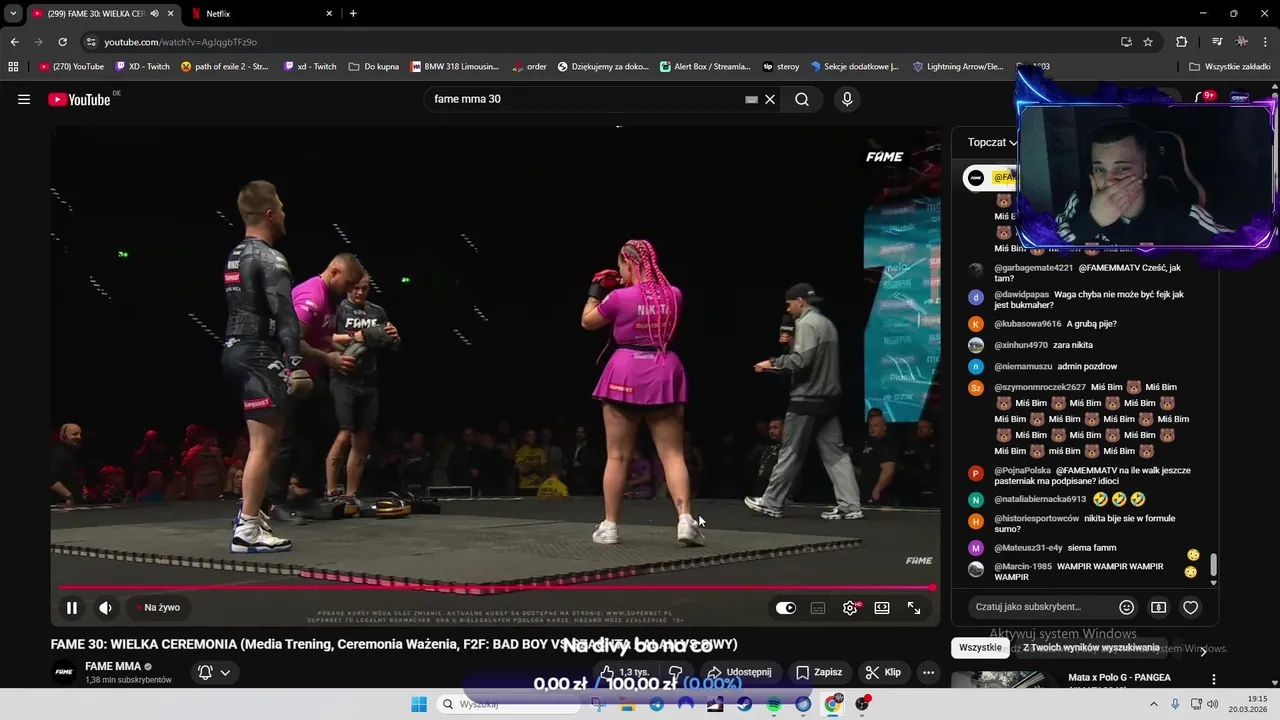The image size is (1280, 720).
Task: Enter fullscreen mode
Action: tap(914, 607)
